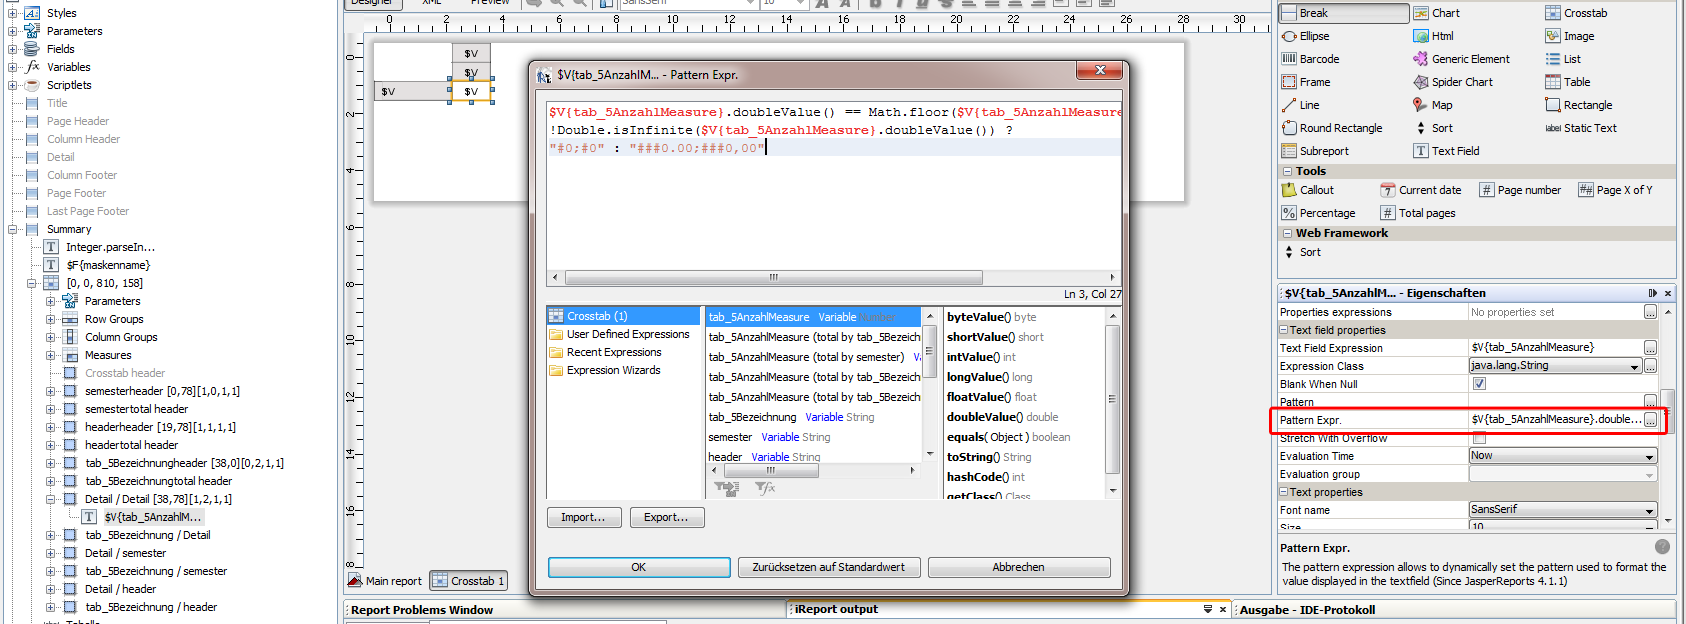1686x624 pixels.
Task: Click the Abbrechen button
Action: coord(1018,567)
